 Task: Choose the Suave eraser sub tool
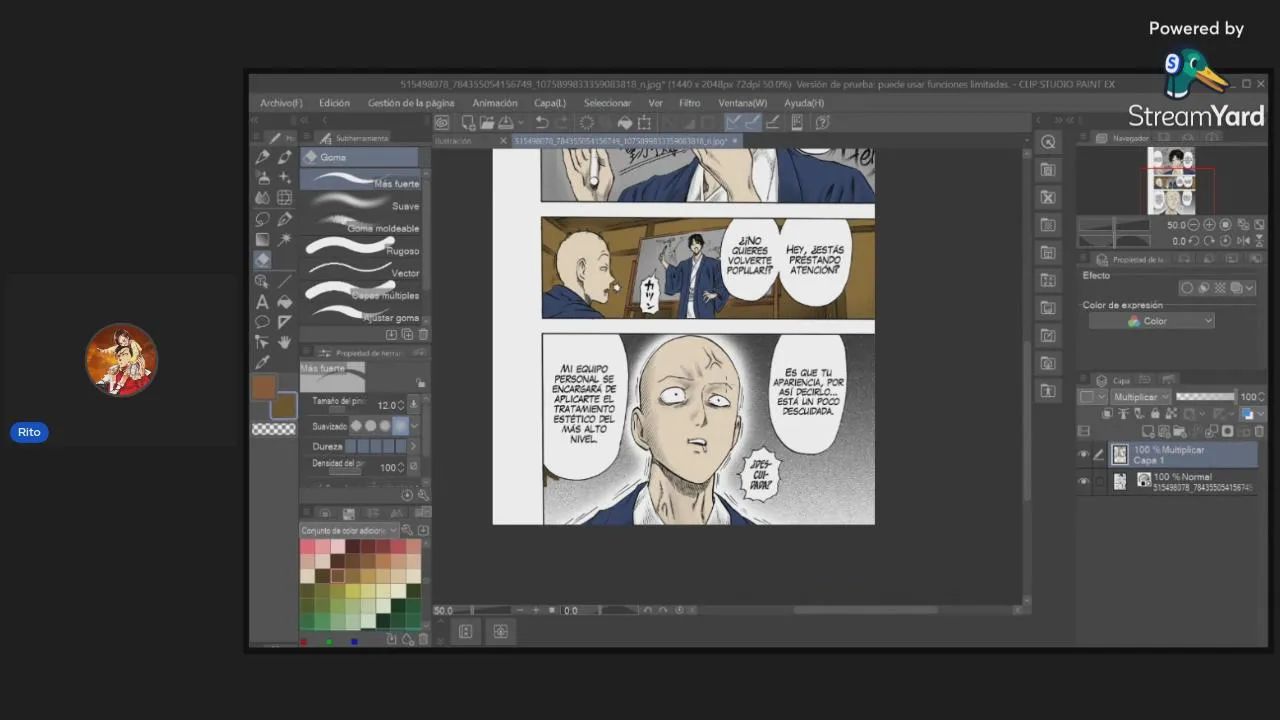click(x=361, y=203)
